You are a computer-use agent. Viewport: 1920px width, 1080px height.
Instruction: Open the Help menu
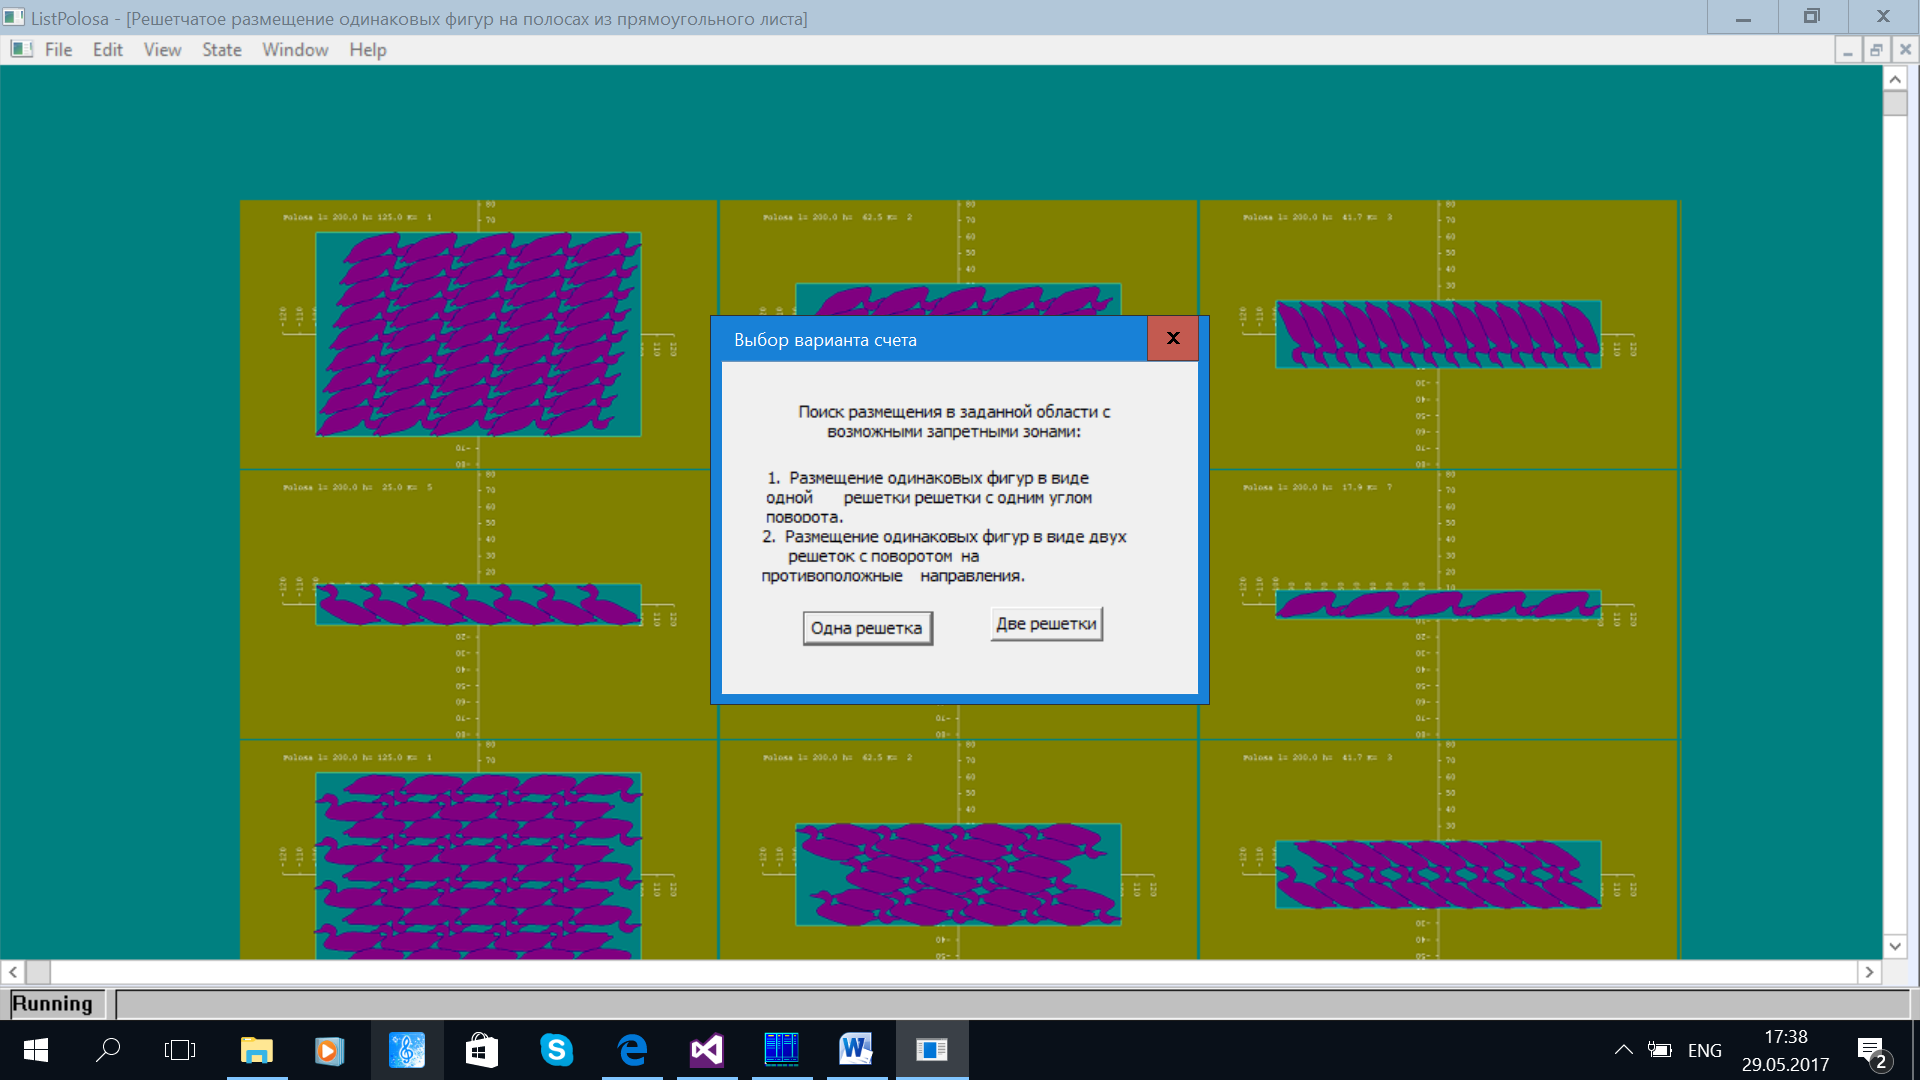pyautogui.click(x=367, y=49)
